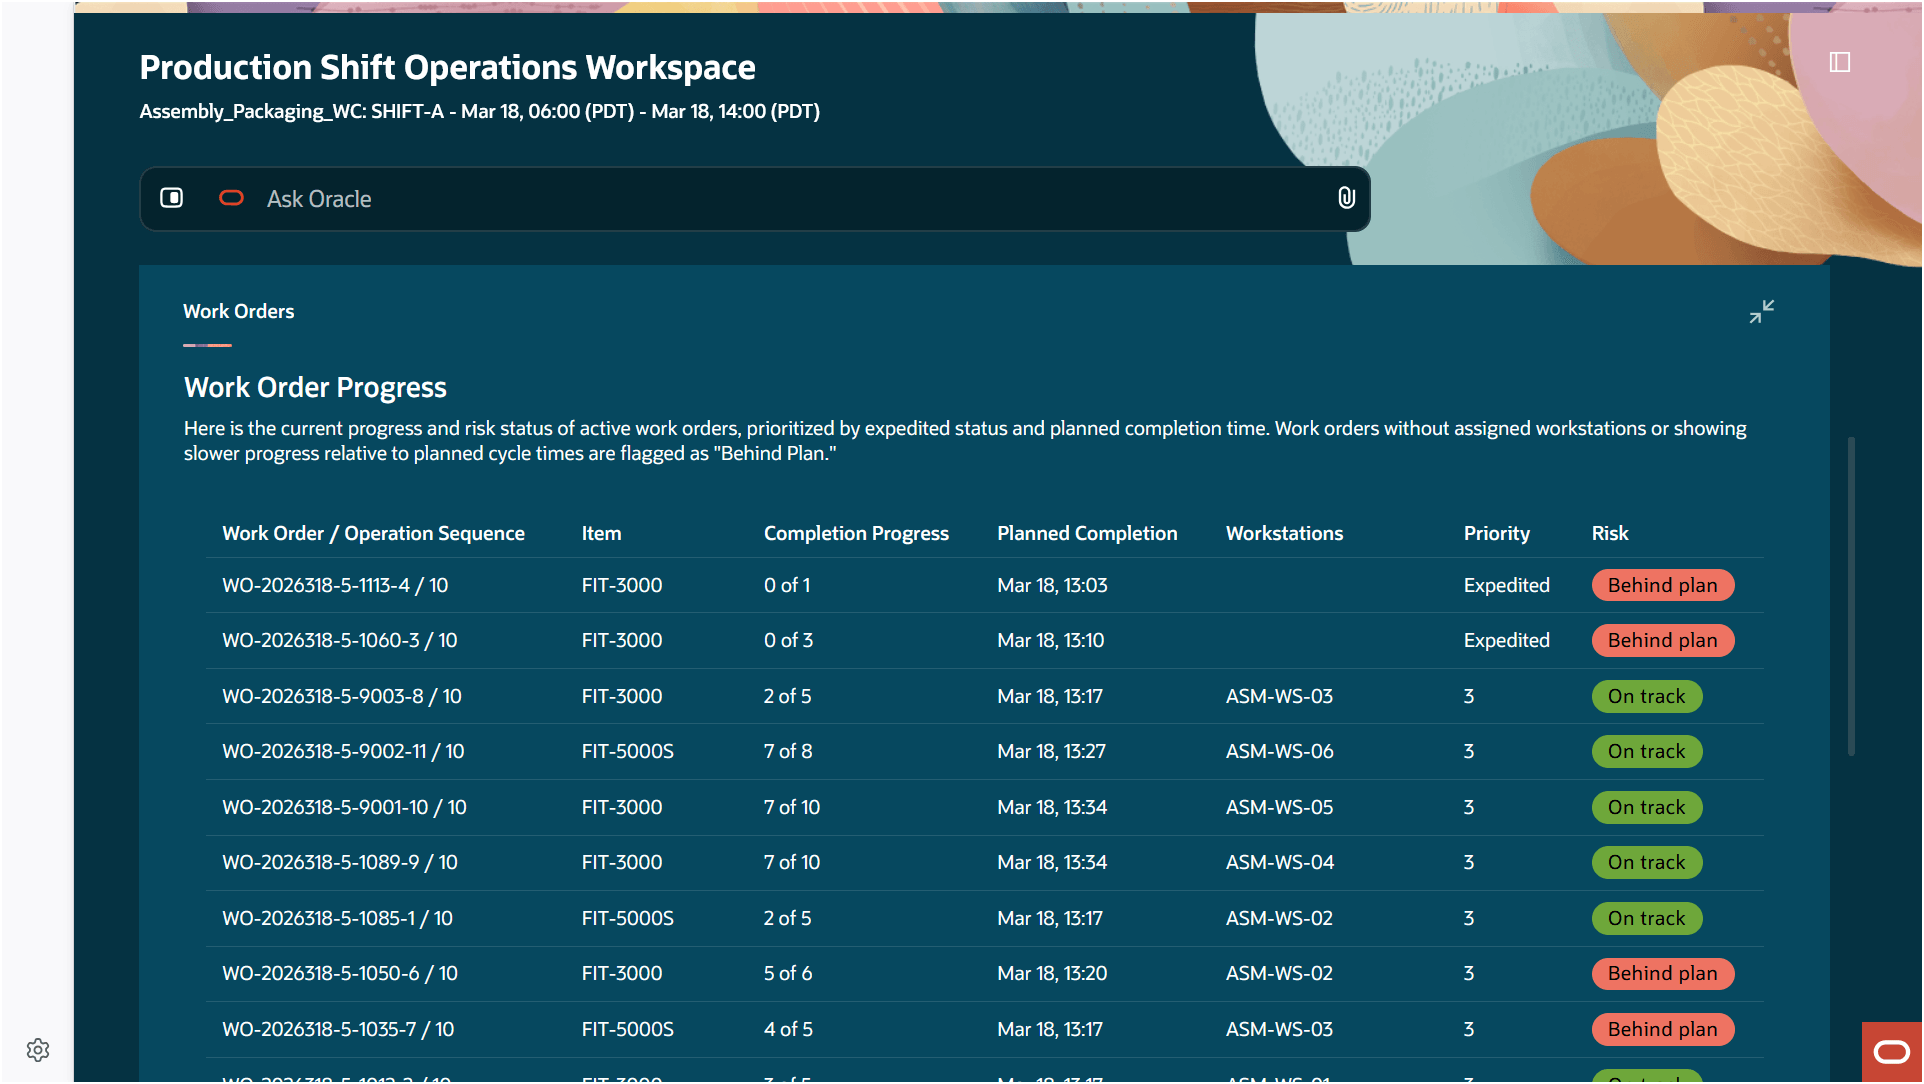The image size is (1924, 1084).
Task: Select workstation ASM-WS-06
Action: [x=1279, y=751]
